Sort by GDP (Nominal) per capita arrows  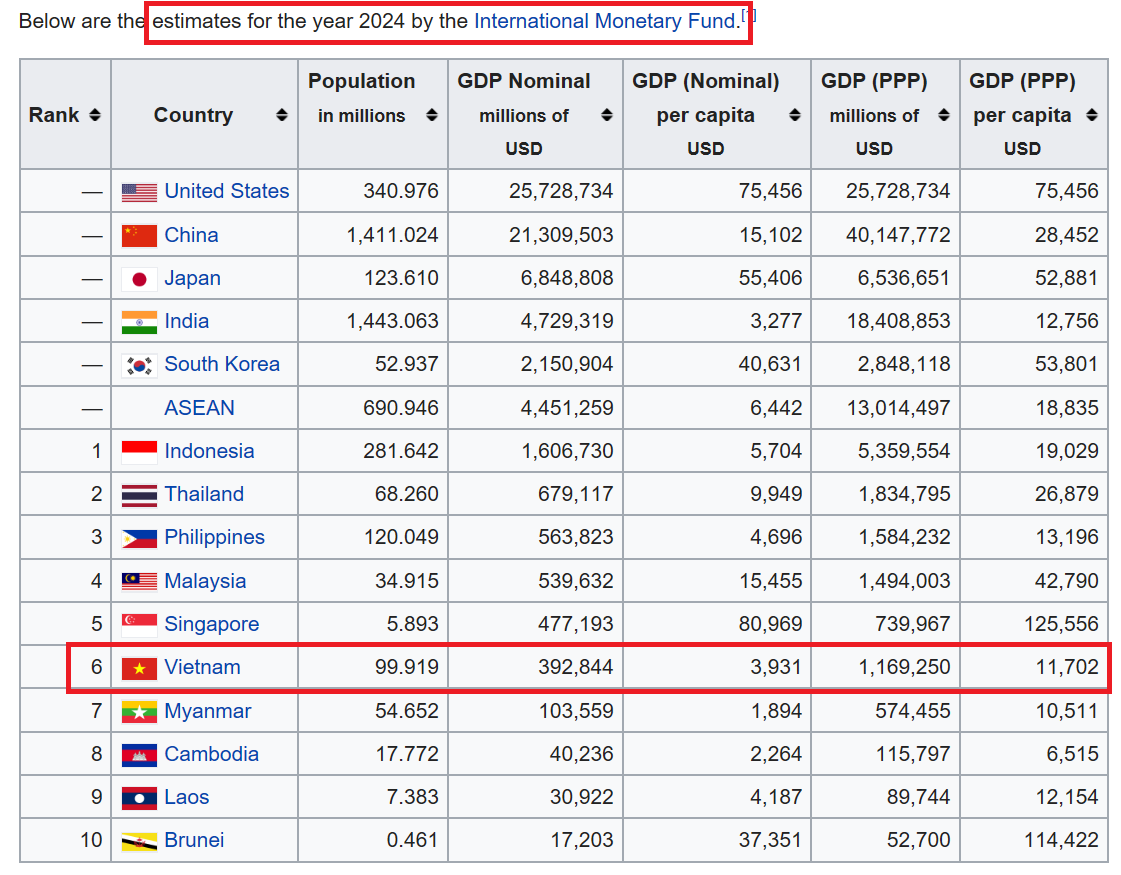pyautogui.click(x=795, y=115)
